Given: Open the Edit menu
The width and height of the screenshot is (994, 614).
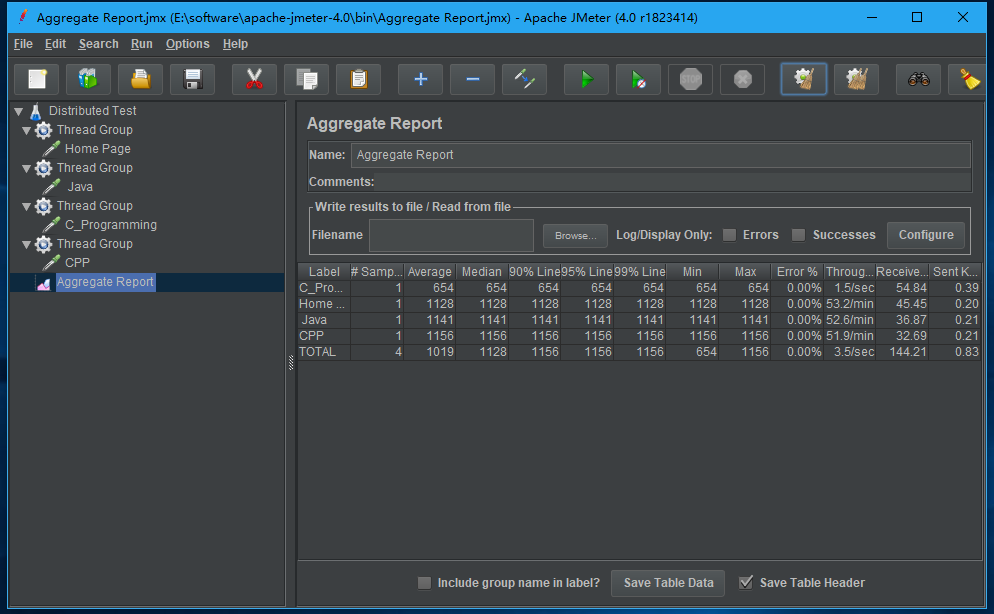Looking at the screenshot, I should [55, 44].
